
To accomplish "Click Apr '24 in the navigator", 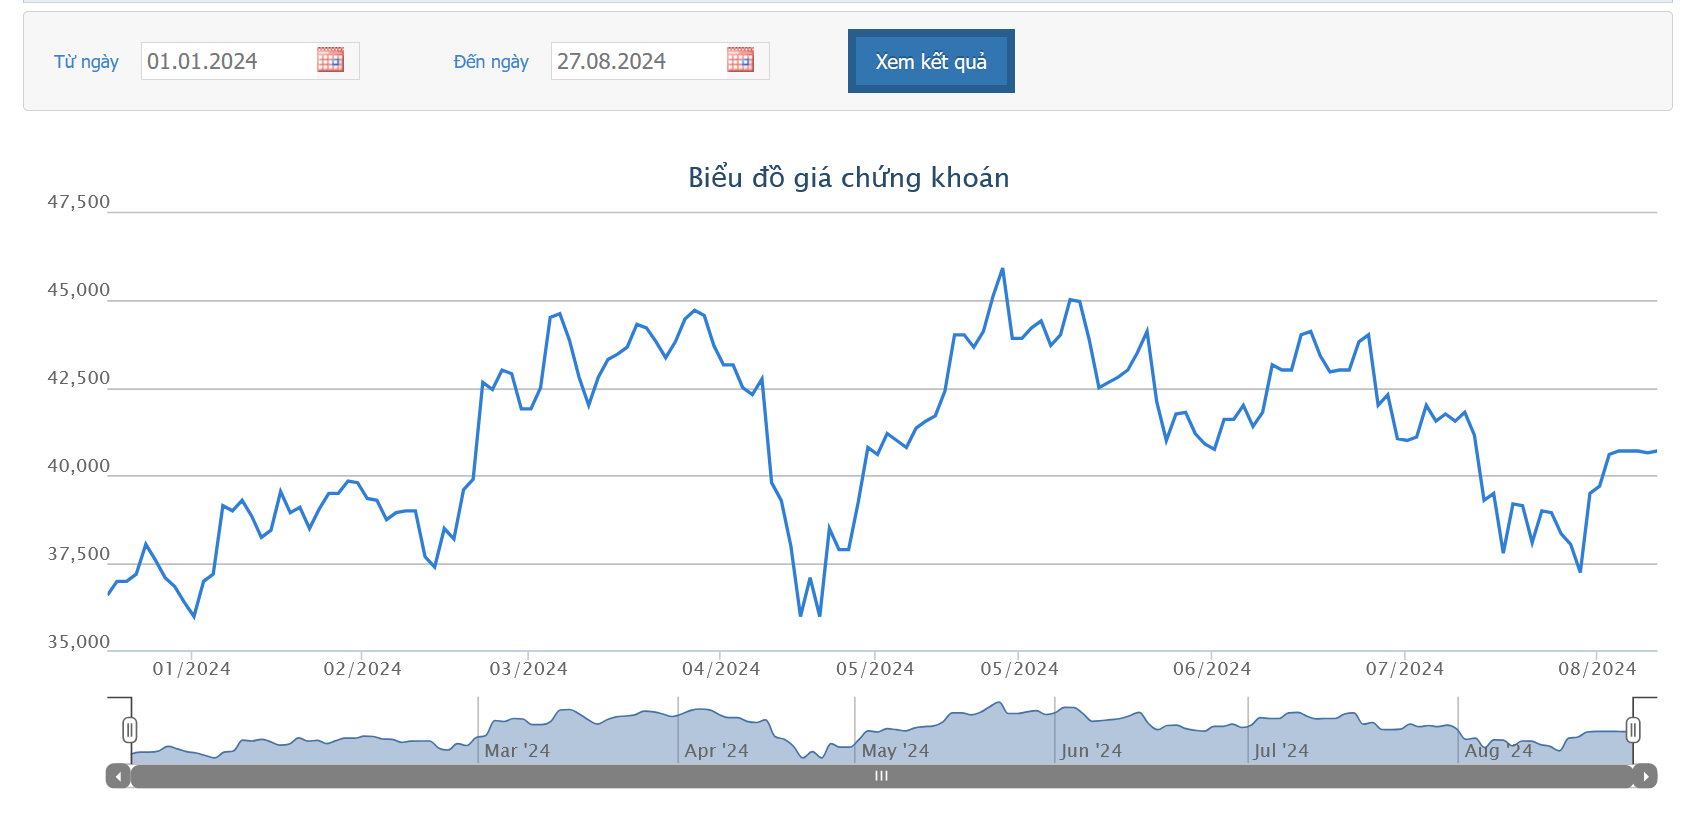I will coord(716,751).
